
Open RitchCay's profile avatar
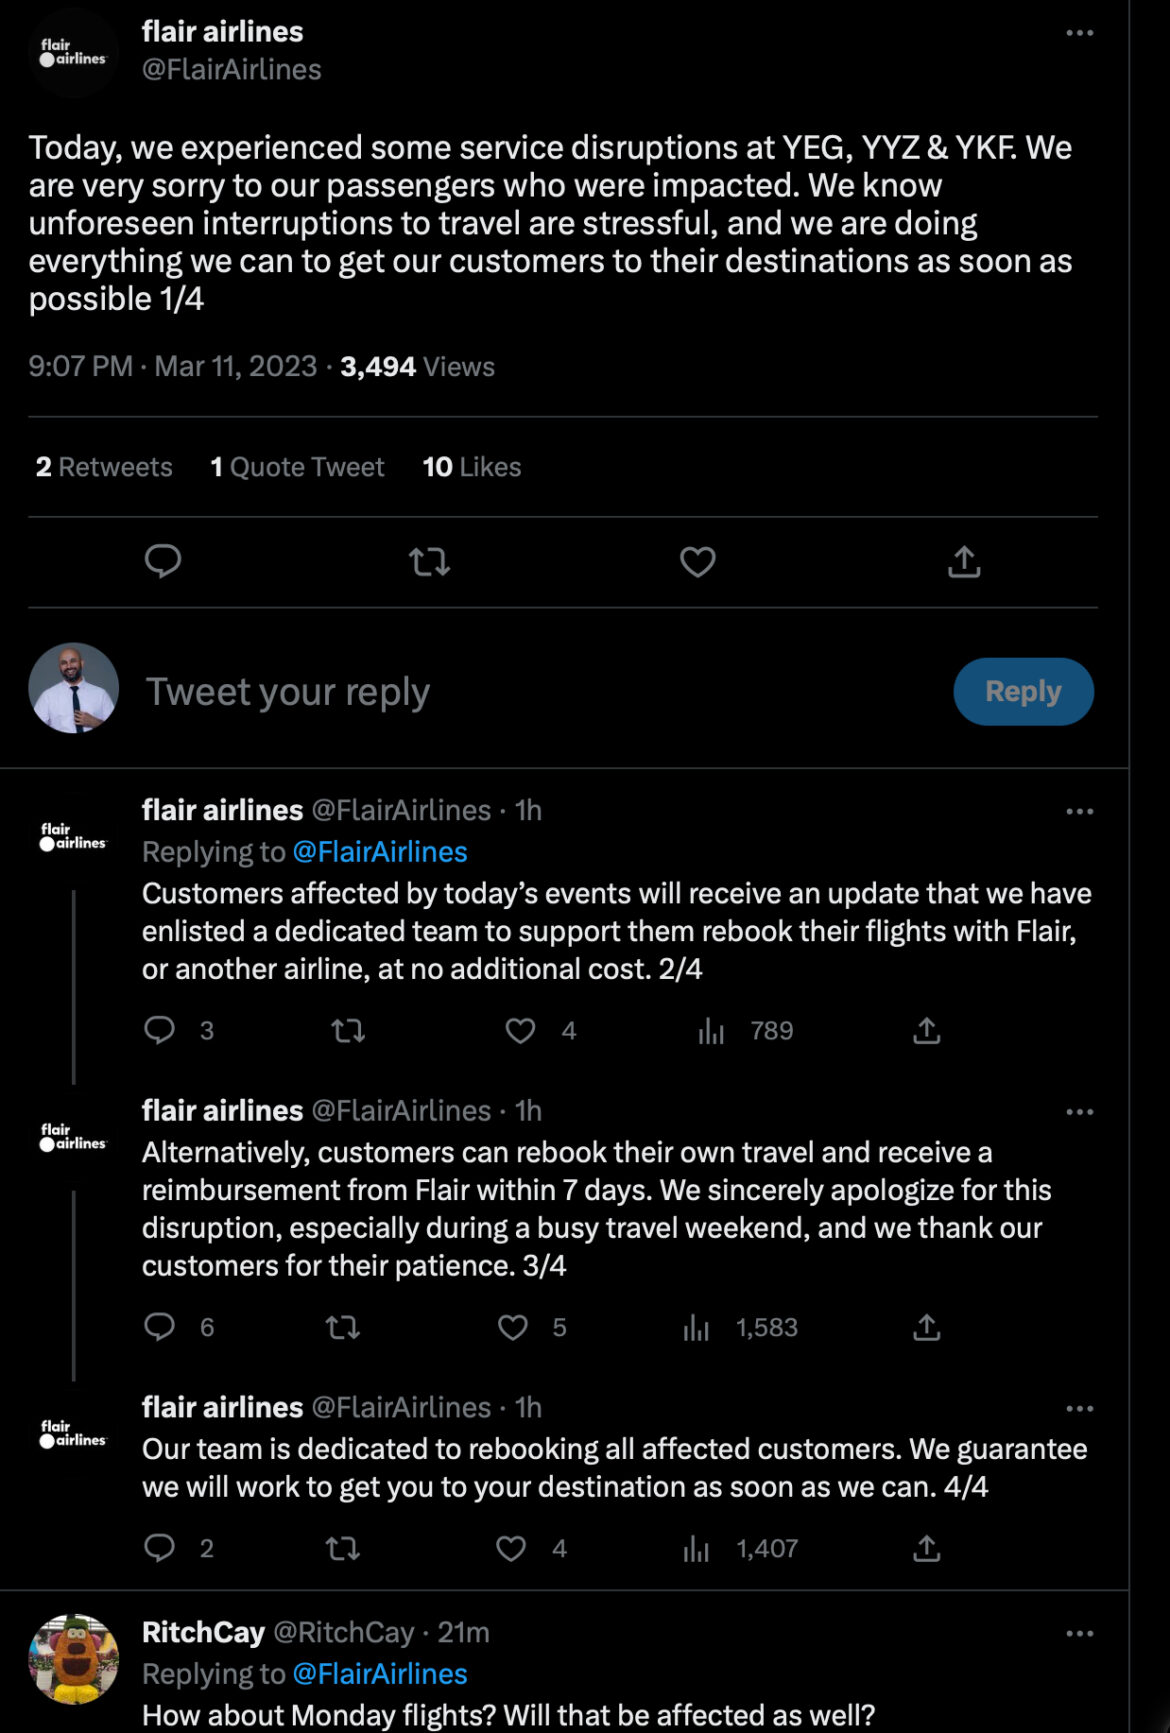(x=74, y=1658)
